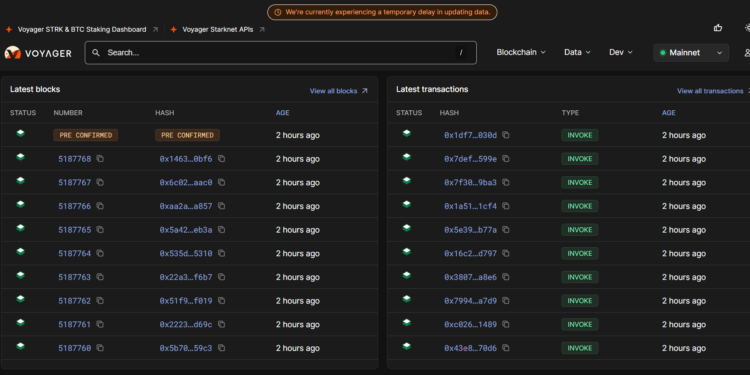Click status icon for transaction 0x16c2...d797
This screenshot has width=750, height=375.
pyautogui.click(x=407, y=251)
